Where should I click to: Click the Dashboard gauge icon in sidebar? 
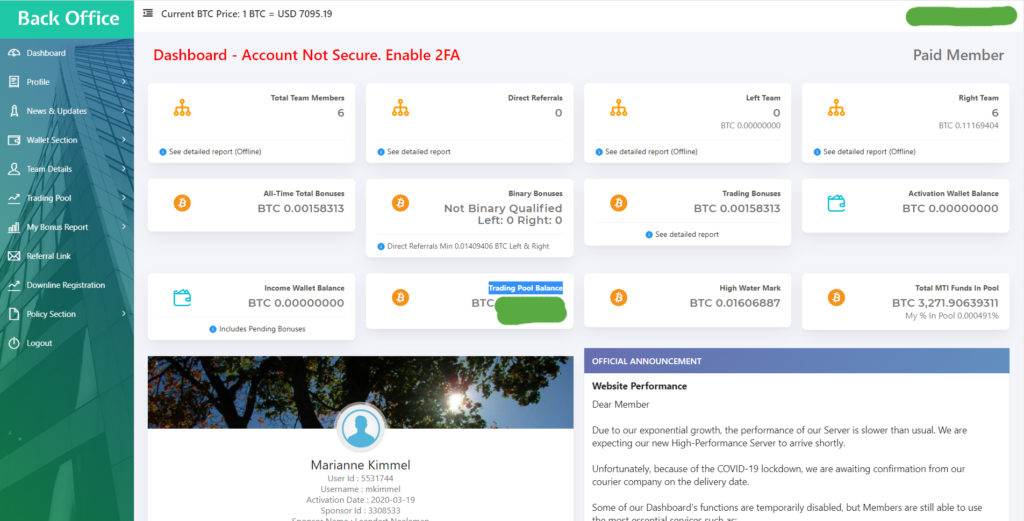pos(14,53)
